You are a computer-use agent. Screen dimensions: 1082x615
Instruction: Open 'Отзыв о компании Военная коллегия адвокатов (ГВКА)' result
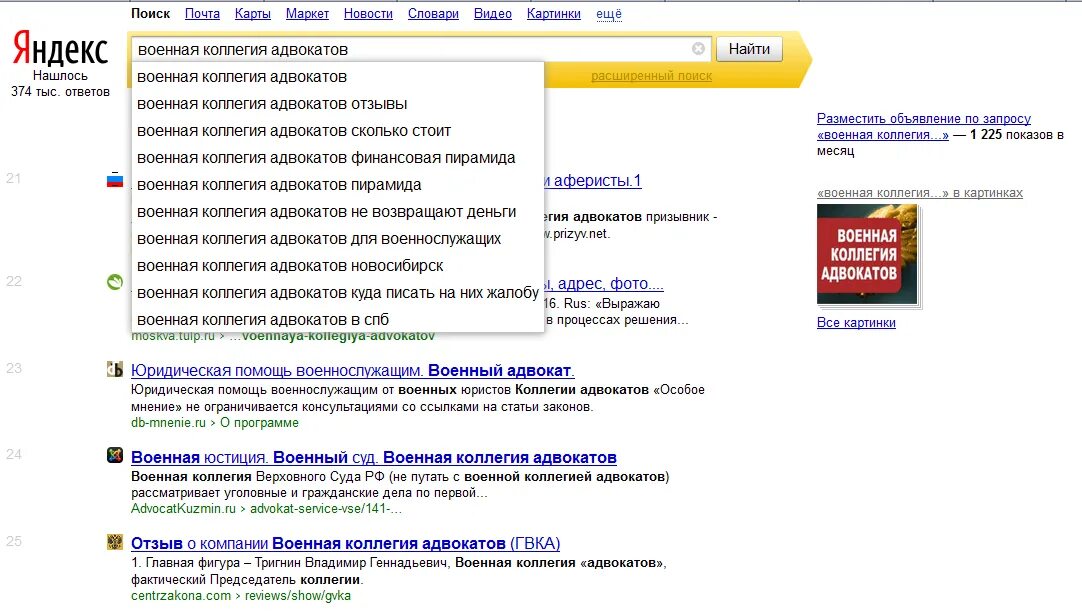tap(345, 543)
